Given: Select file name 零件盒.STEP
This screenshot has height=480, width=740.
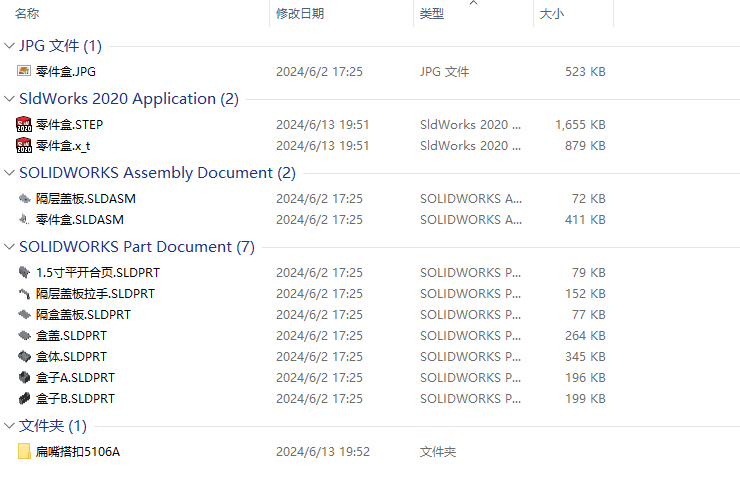Looking at the screenshot, I should click(x=69, y=124).
